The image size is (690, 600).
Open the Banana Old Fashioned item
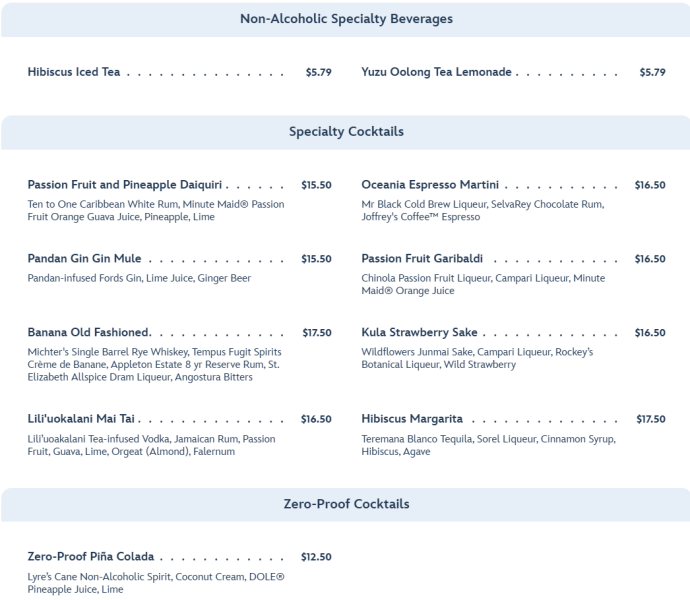click(89, 333)
